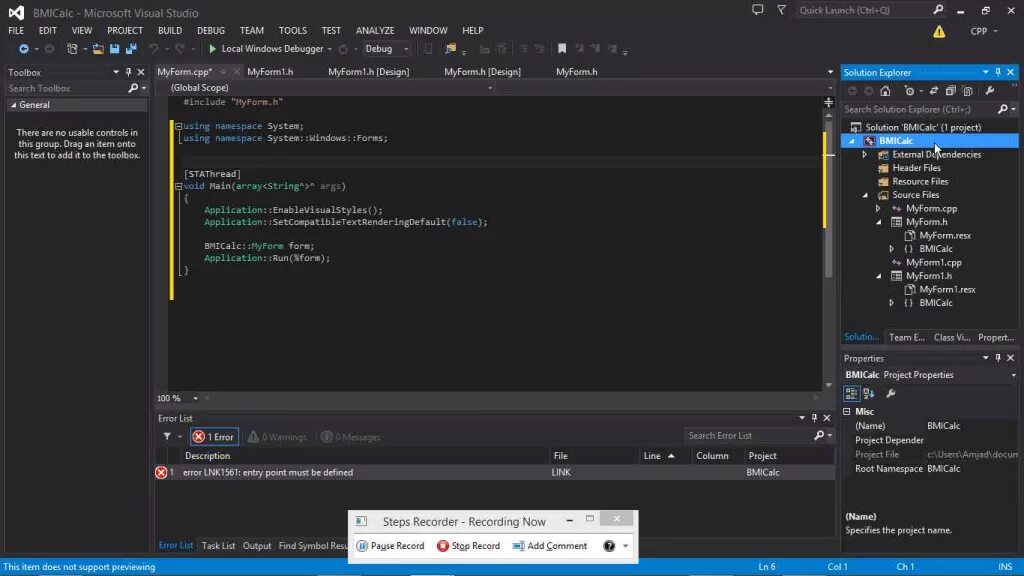Image resolution: width=1024 pixels, height=576 pixels.
Task: Click Pause Record in Steps Recorder
Action: pyautogui.click(x=391, y=546)
